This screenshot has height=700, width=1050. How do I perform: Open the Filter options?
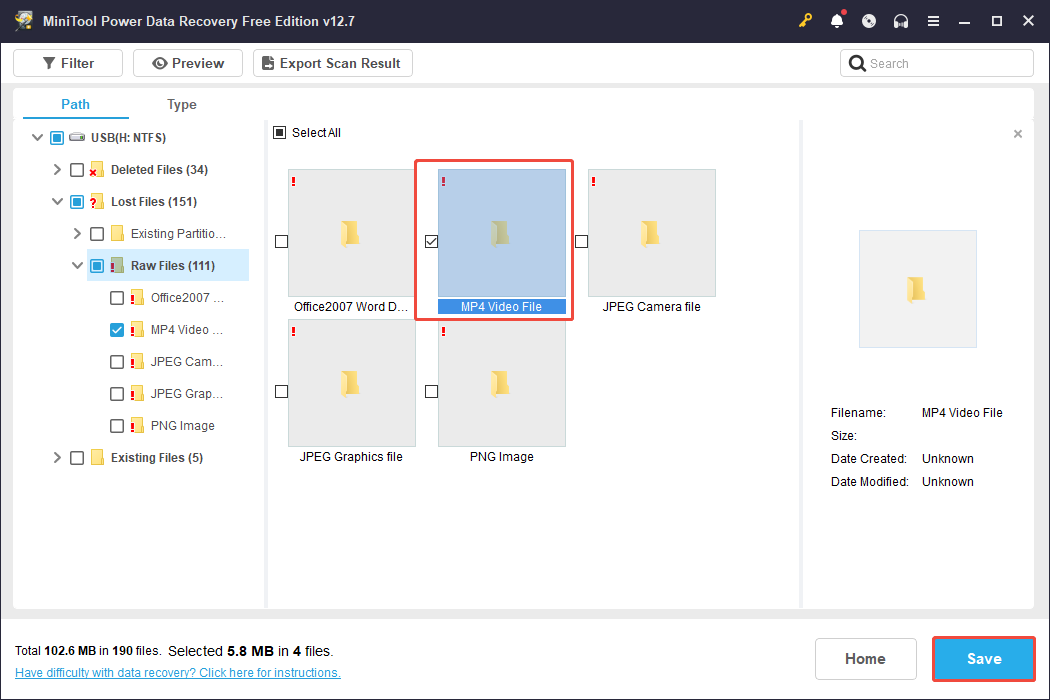[x=68, y=63]
